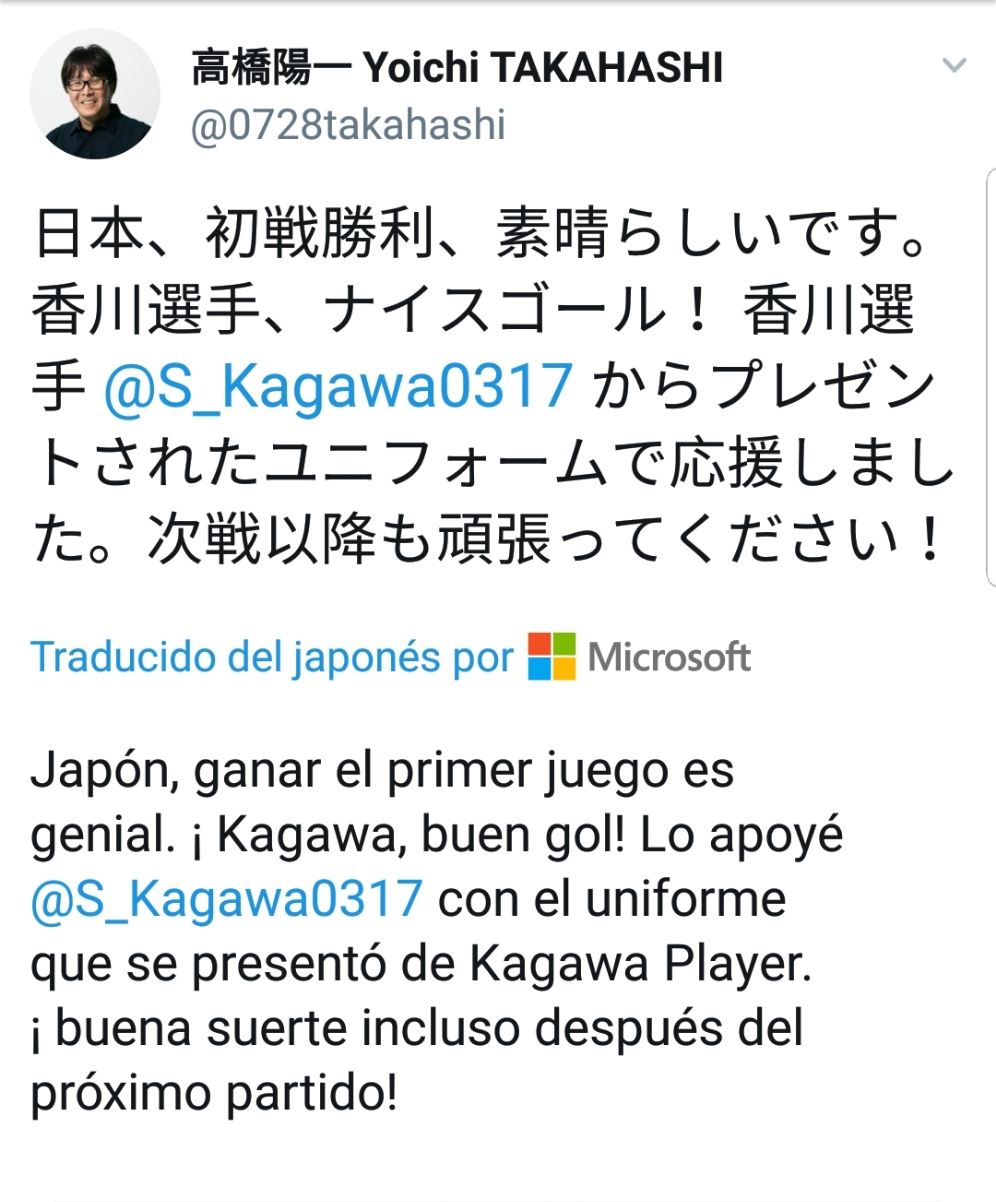The height and width of the screenshot is (1202, 996).
Task: Open the @0728takahashi handle
Action: click(348, 127)
